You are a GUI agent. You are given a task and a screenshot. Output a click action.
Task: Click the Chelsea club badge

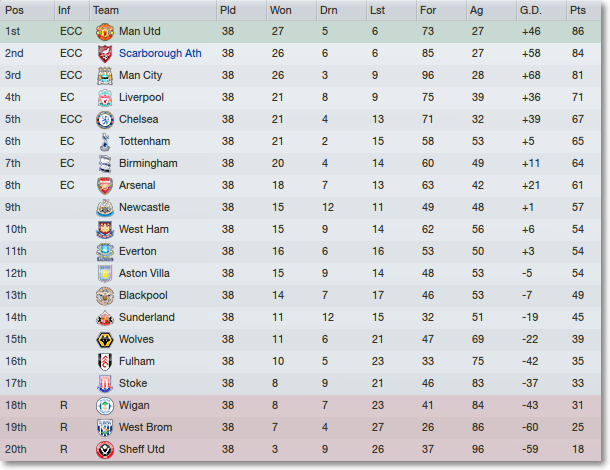[x=104, y=120]
